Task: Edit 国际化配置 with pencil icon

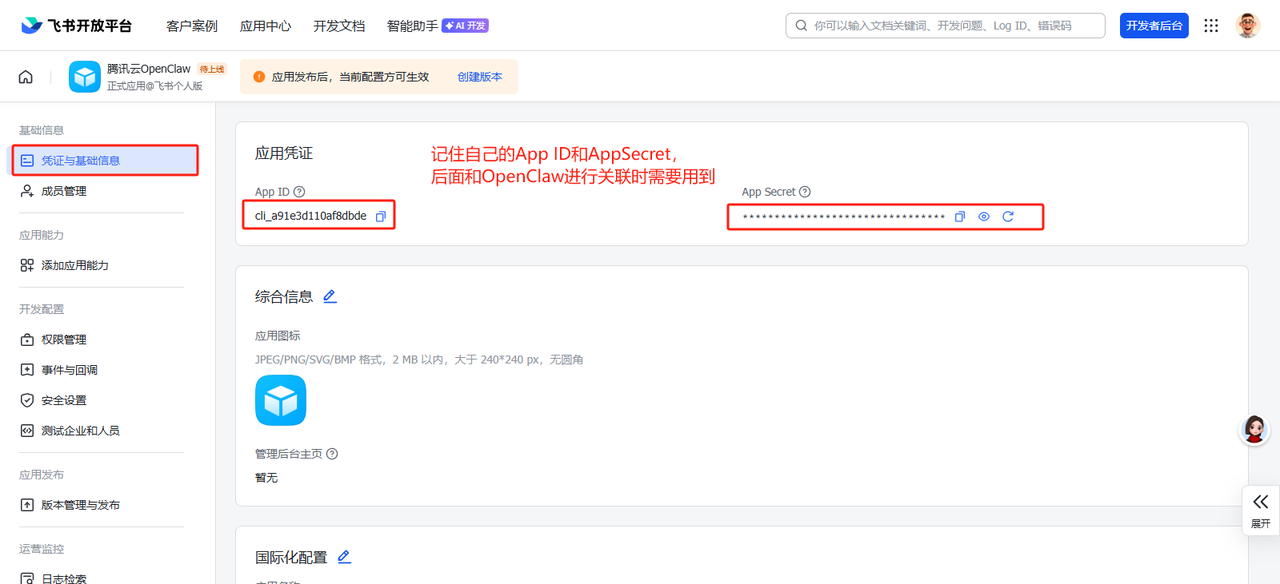Action: pos(344,557)
